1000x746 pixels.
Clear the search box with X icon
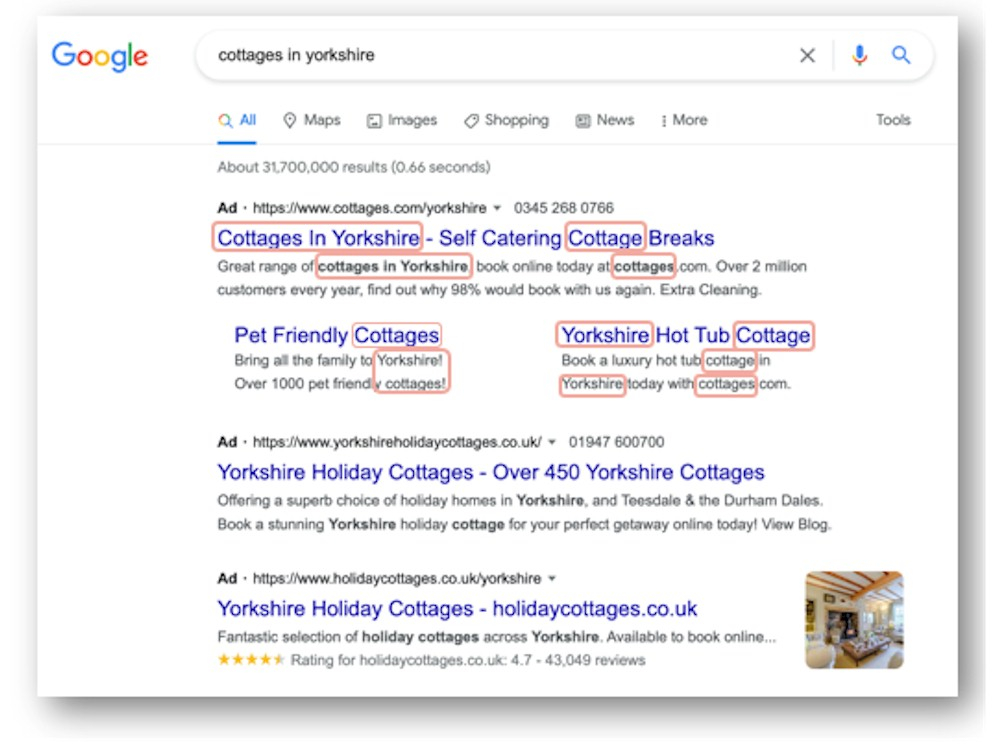tap(807, 55)
